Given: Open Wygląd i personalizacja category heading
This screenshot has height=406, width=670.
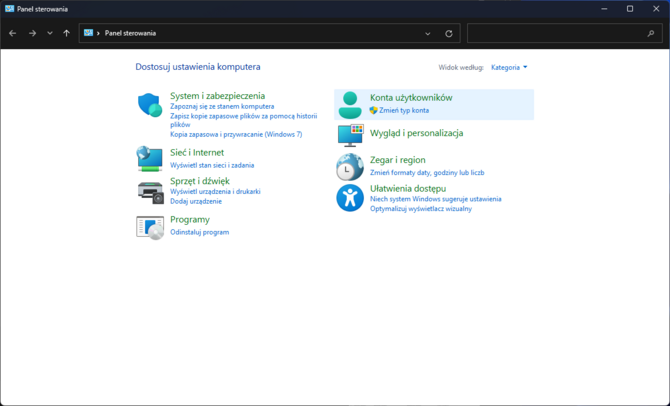Looking at the screenshot, I should click(x=417, y=133).
